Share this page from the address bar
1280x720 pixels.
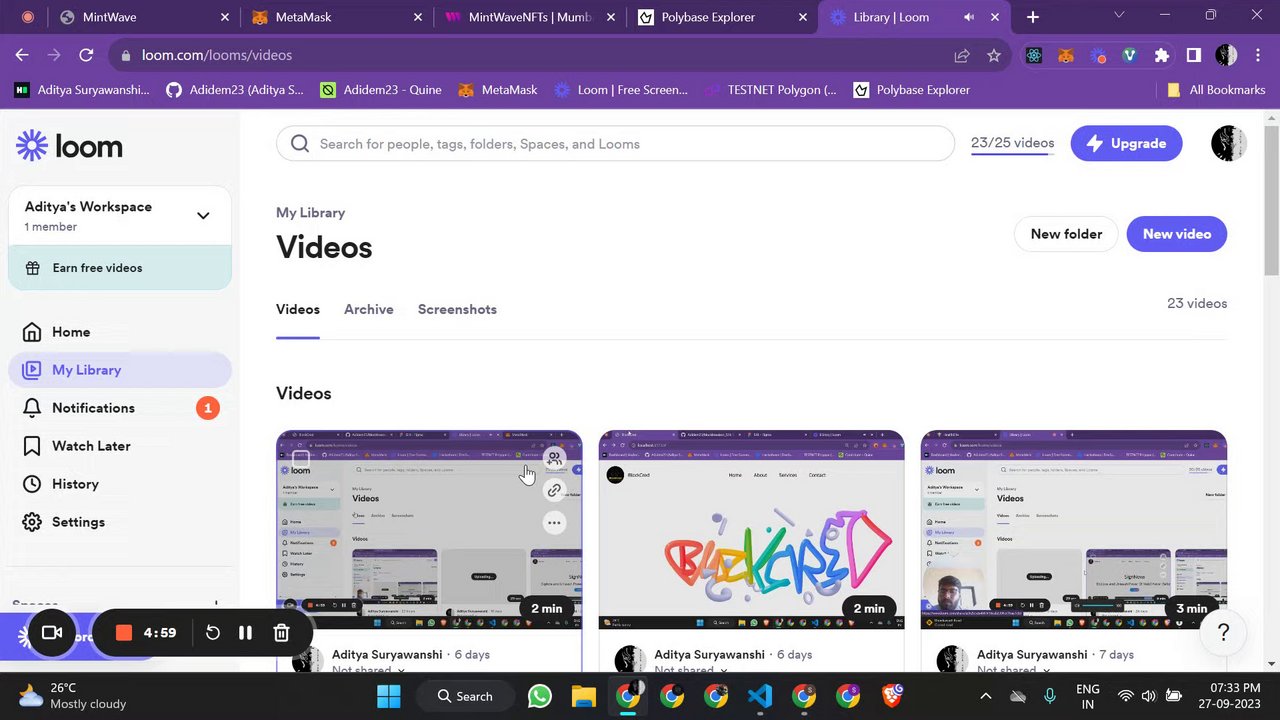click(x=962, y=56)
